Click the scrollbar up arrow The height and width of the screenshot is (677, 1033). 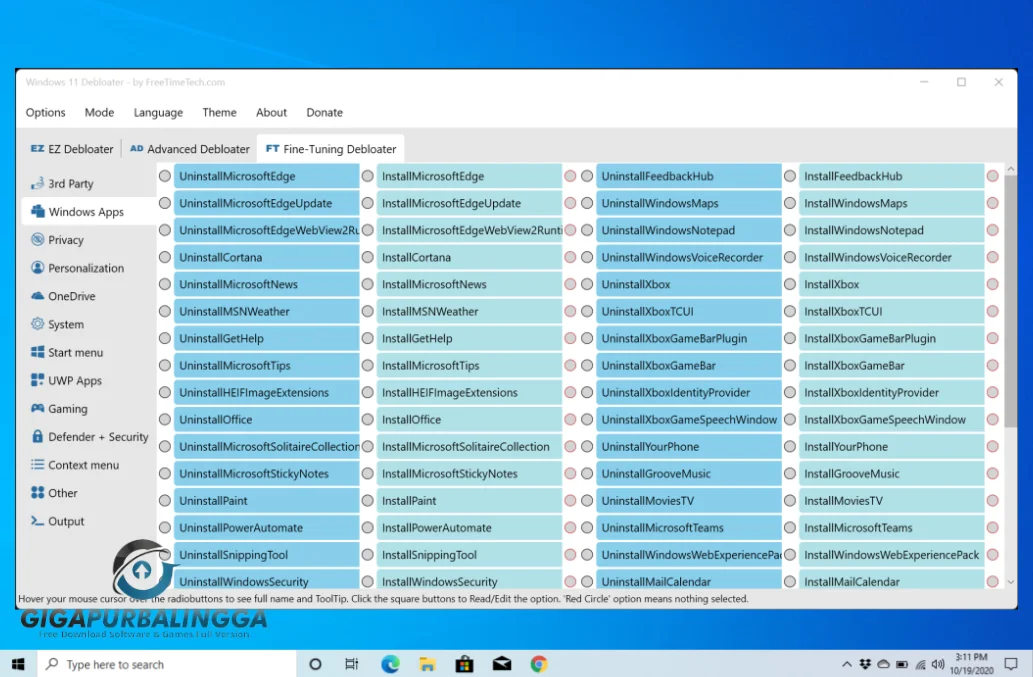coord(1011,169)
